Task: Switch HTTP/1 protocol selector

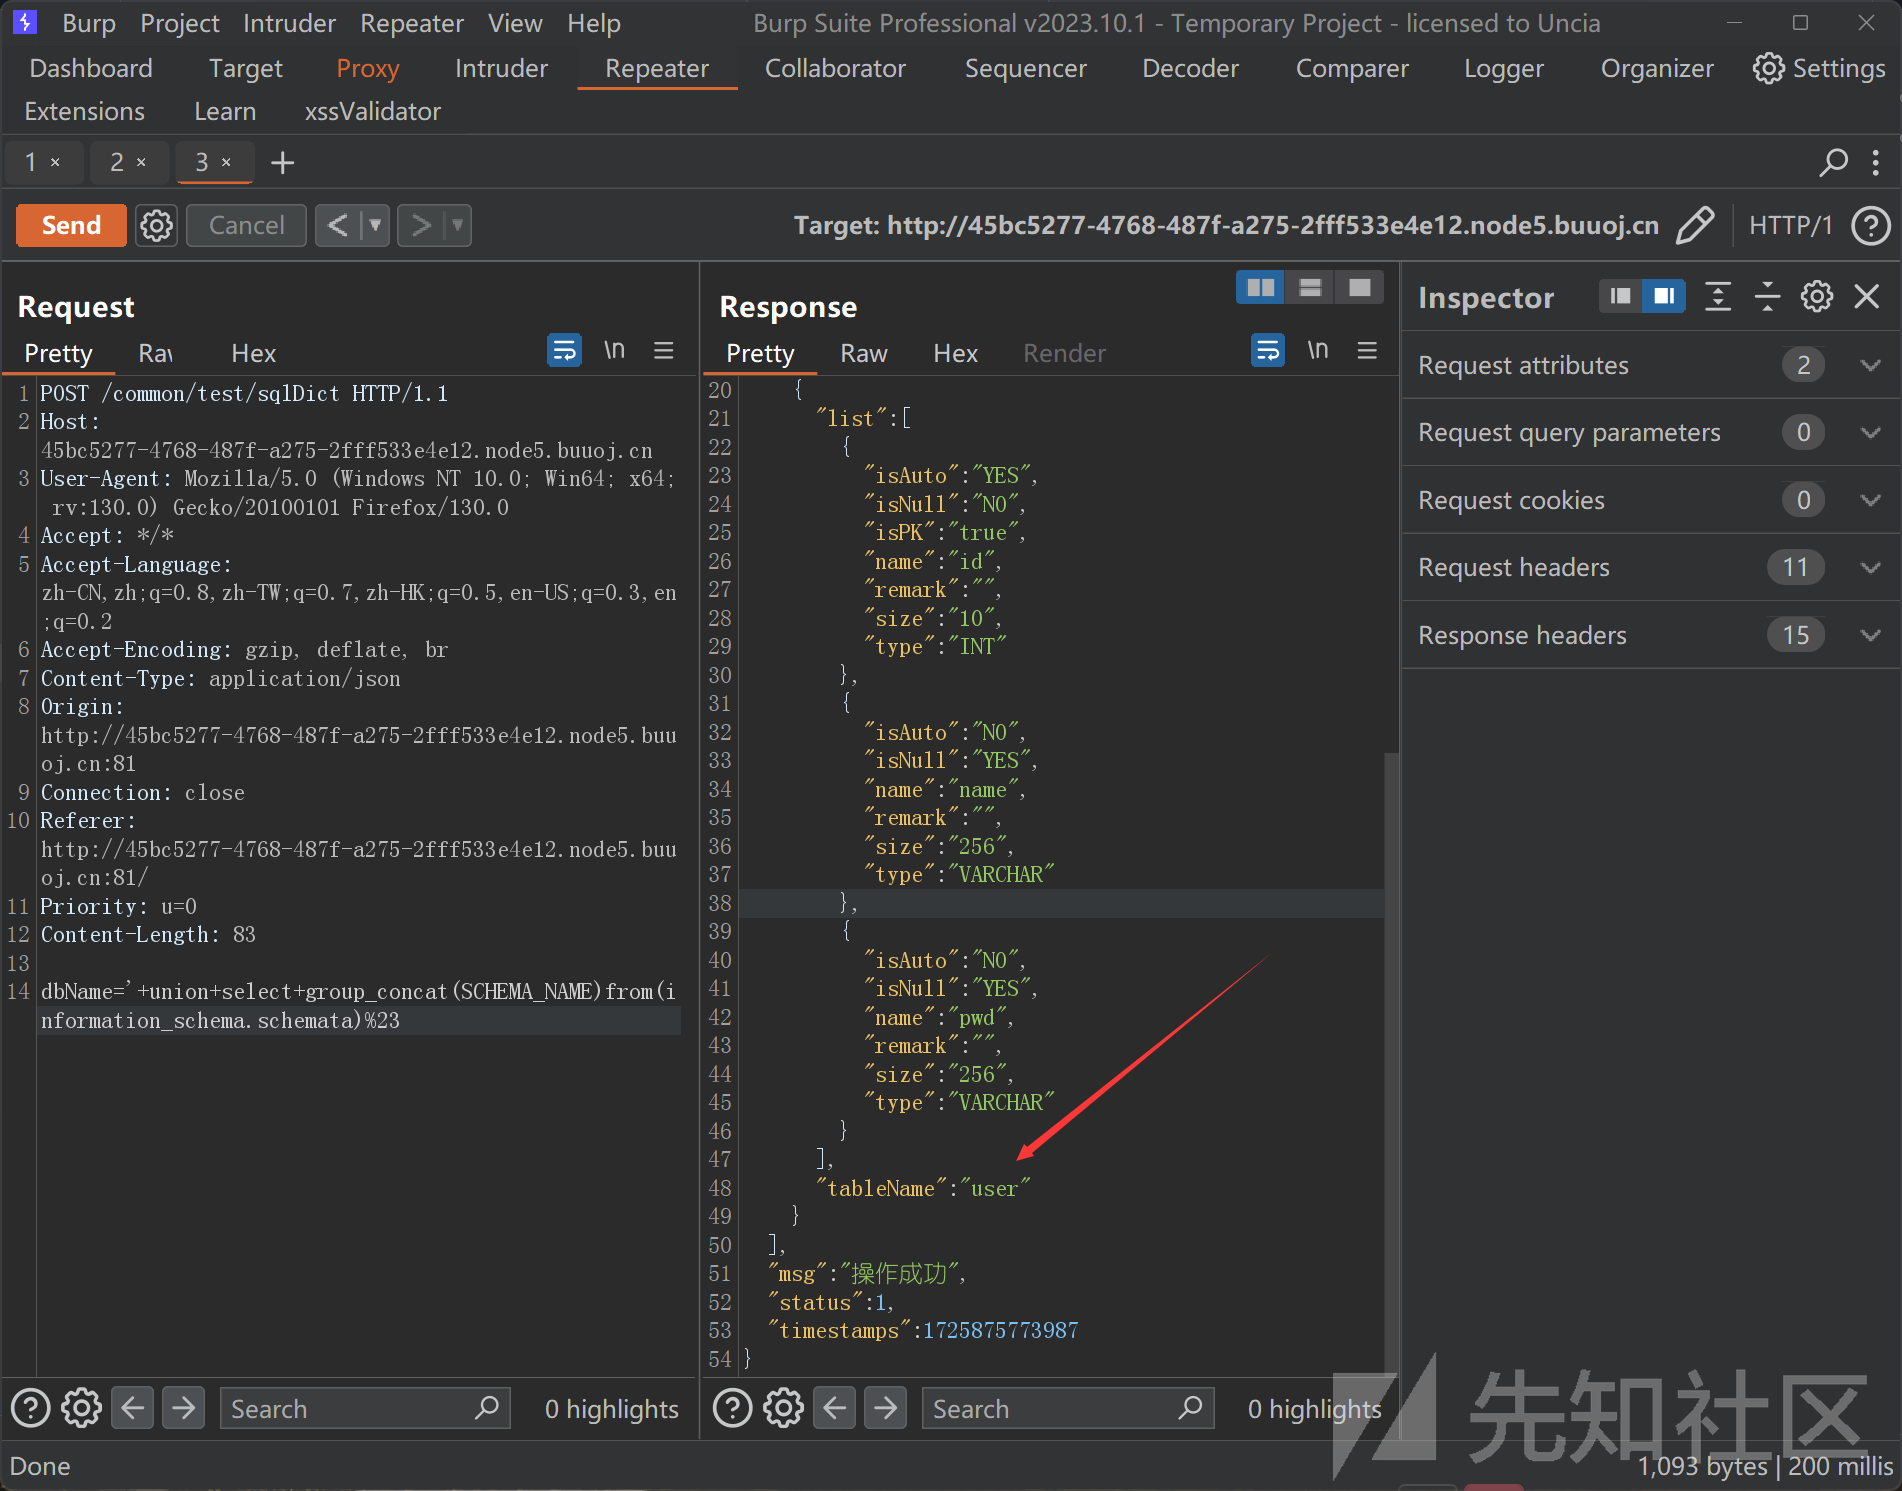Action: tap(1790, 225)
